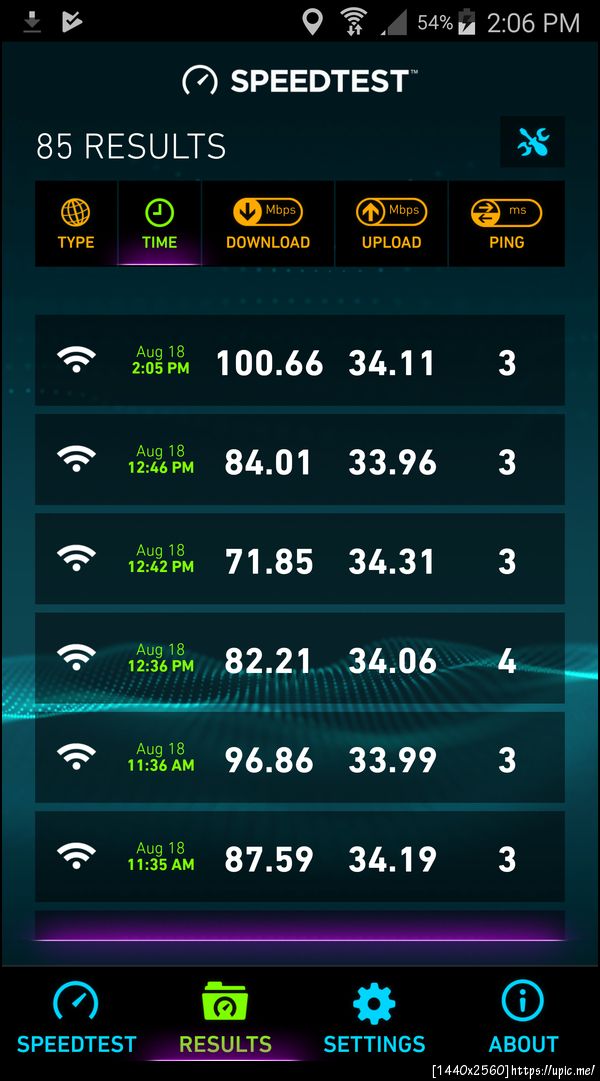The width and height of the screenshot is (600, 1081).
Task: Switch to the SPEEDTEST tab
Action: pos(76,1018)
